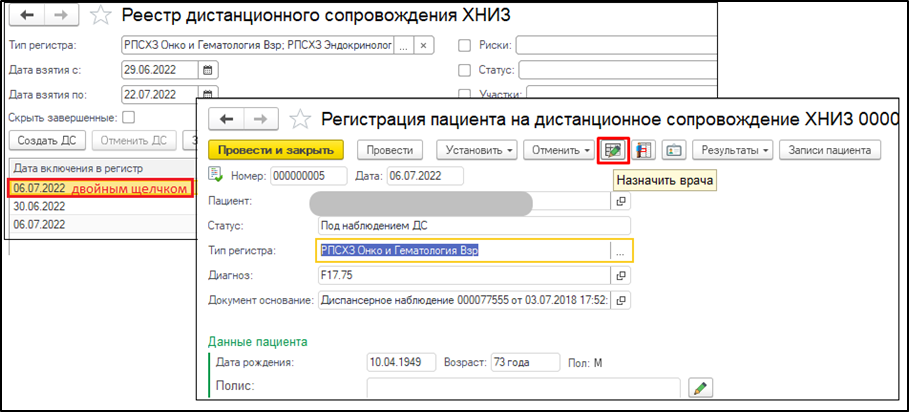
Task: Click the Дата рождения input field
Action: 399,360
